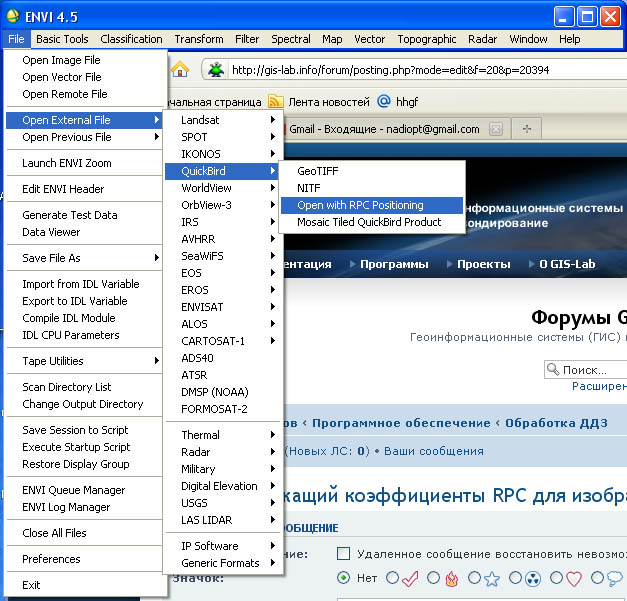Open the 'Программы' site navigation link
The height and width of the screenshot is (601, 627).
click(394, 264)
